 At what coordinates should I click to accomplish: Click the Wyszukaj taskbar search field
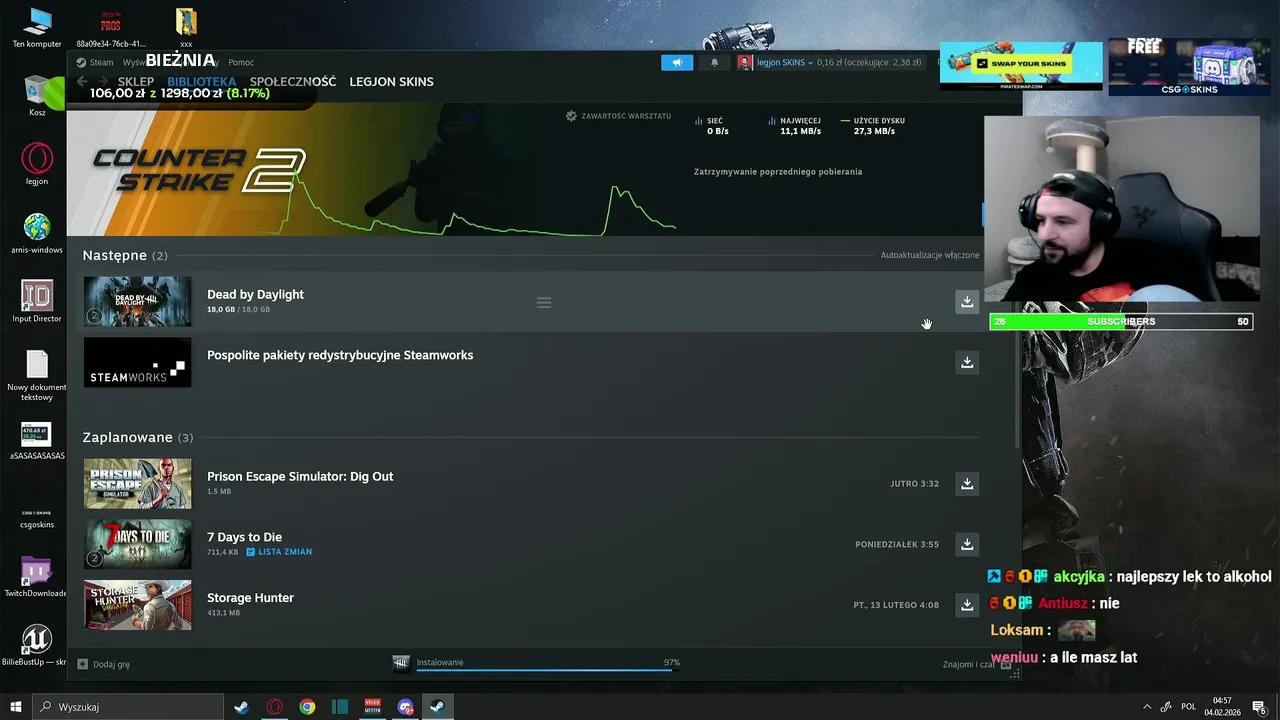tap(128, 707)
